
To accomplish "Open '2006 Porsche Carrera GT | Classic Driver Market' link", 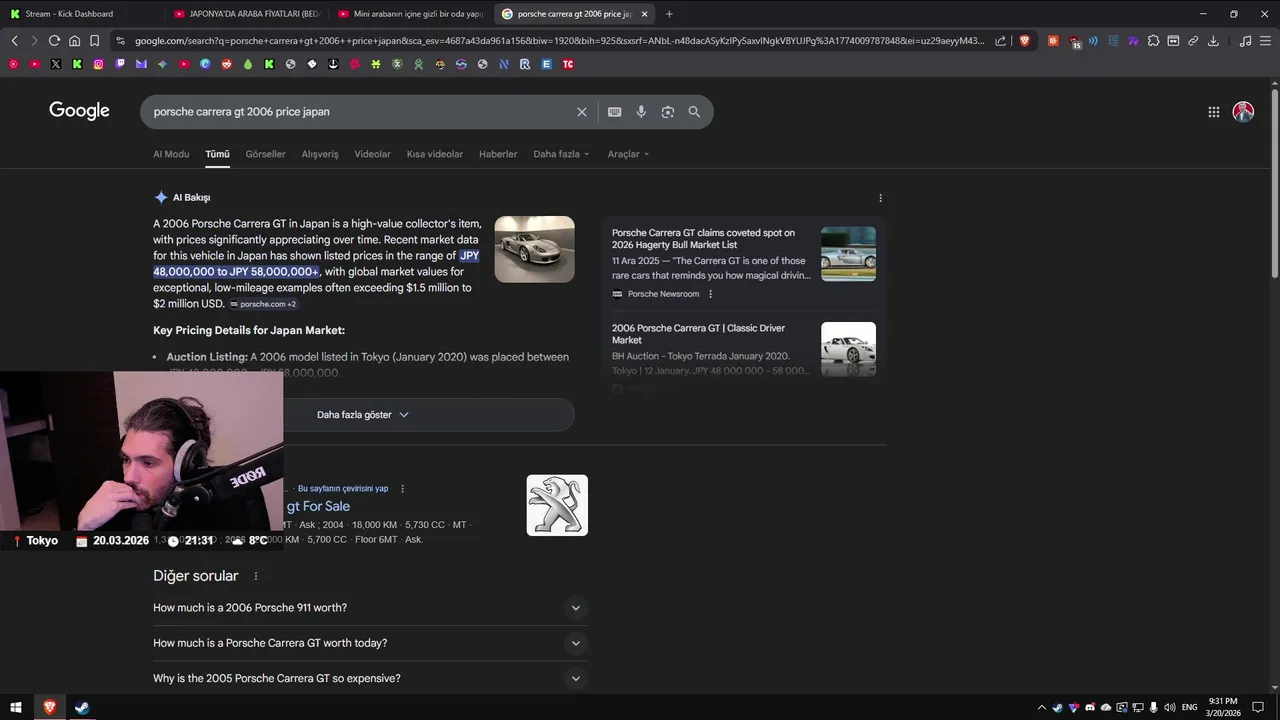I will [698, 334].
